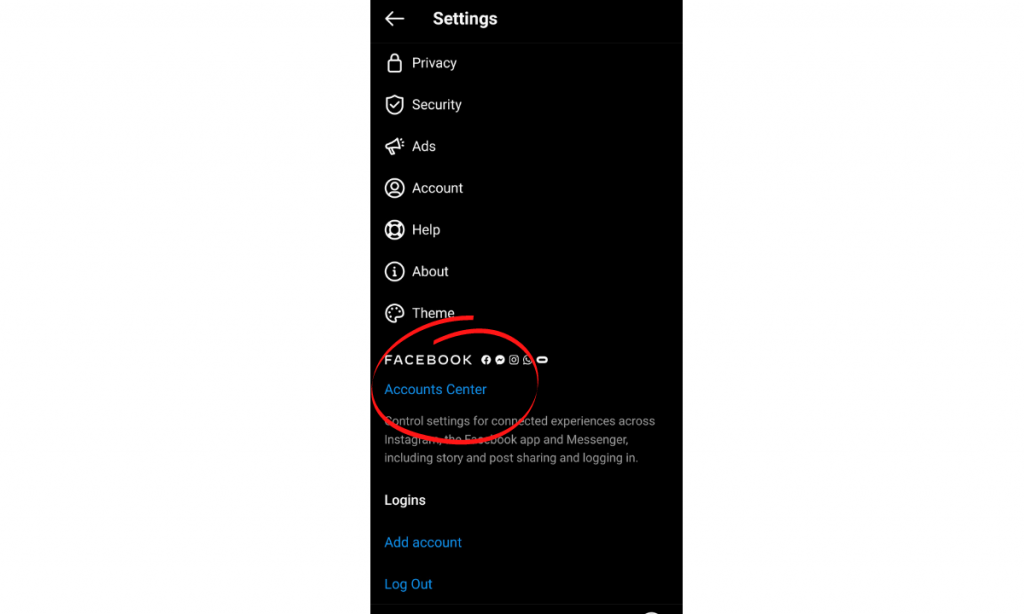1024x614 pixels.
Task: Open the Account settings label
Action: (437, 188)
